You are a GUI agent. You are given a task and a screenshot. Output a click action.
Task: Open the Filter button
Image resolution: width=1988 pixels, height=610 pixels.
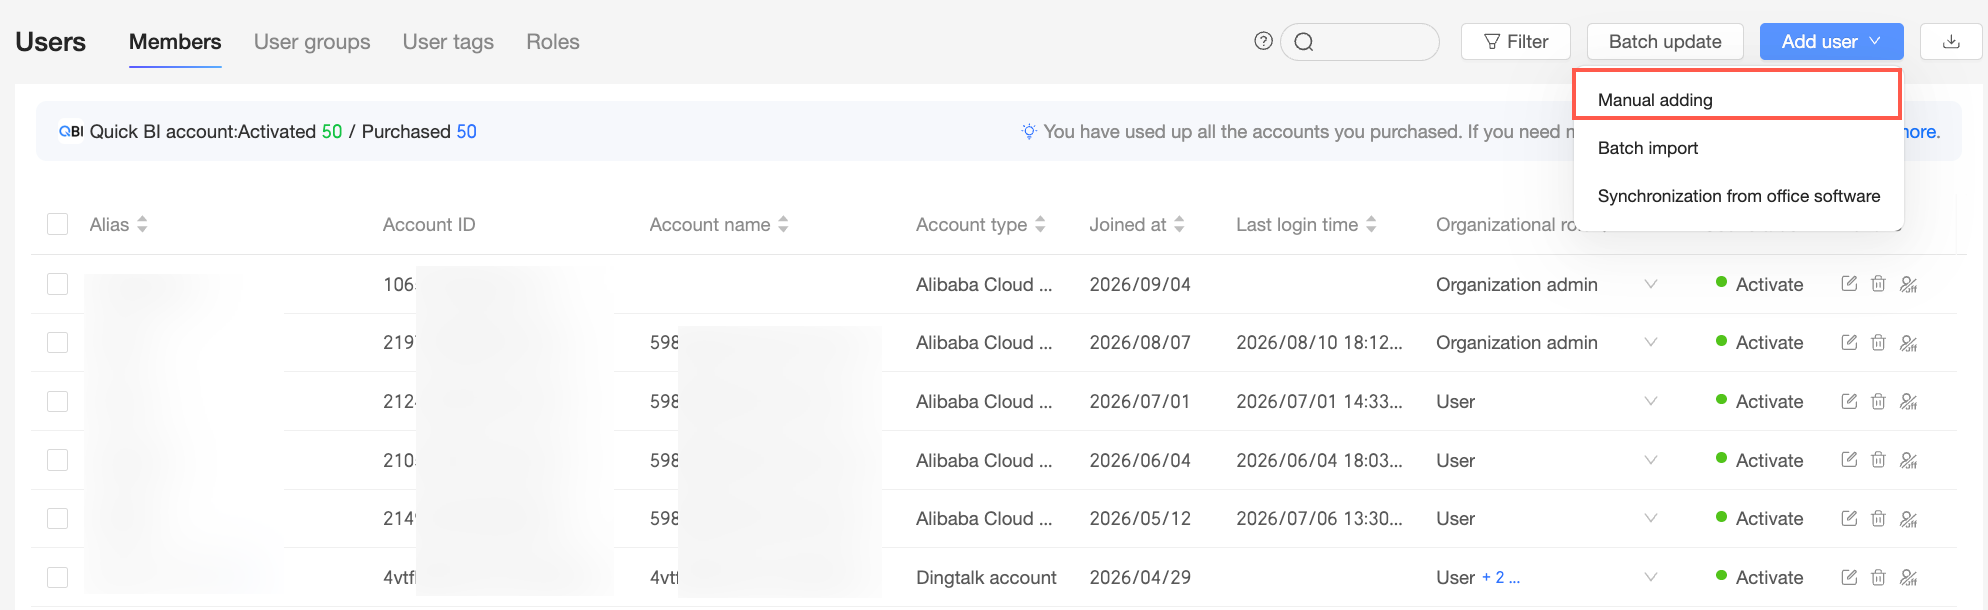(1516, 42)
